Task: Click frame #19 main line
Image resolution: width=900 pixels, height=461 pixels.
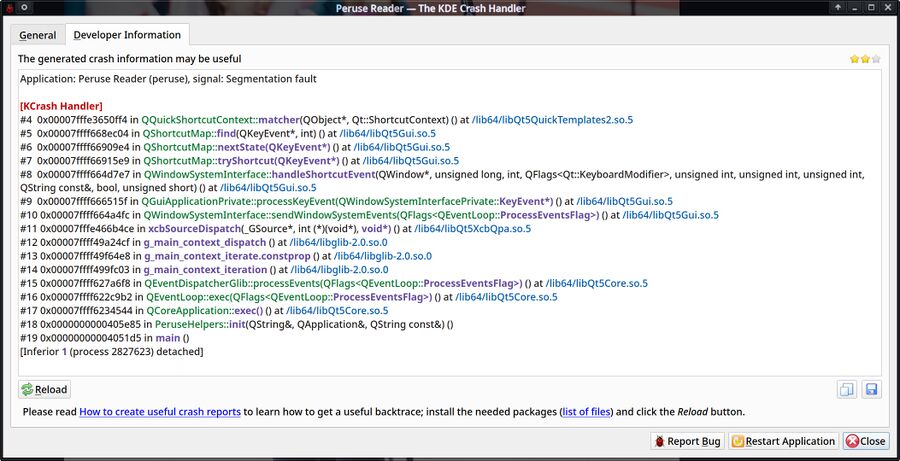Action: pyautogui.click(x=105, y=338)
